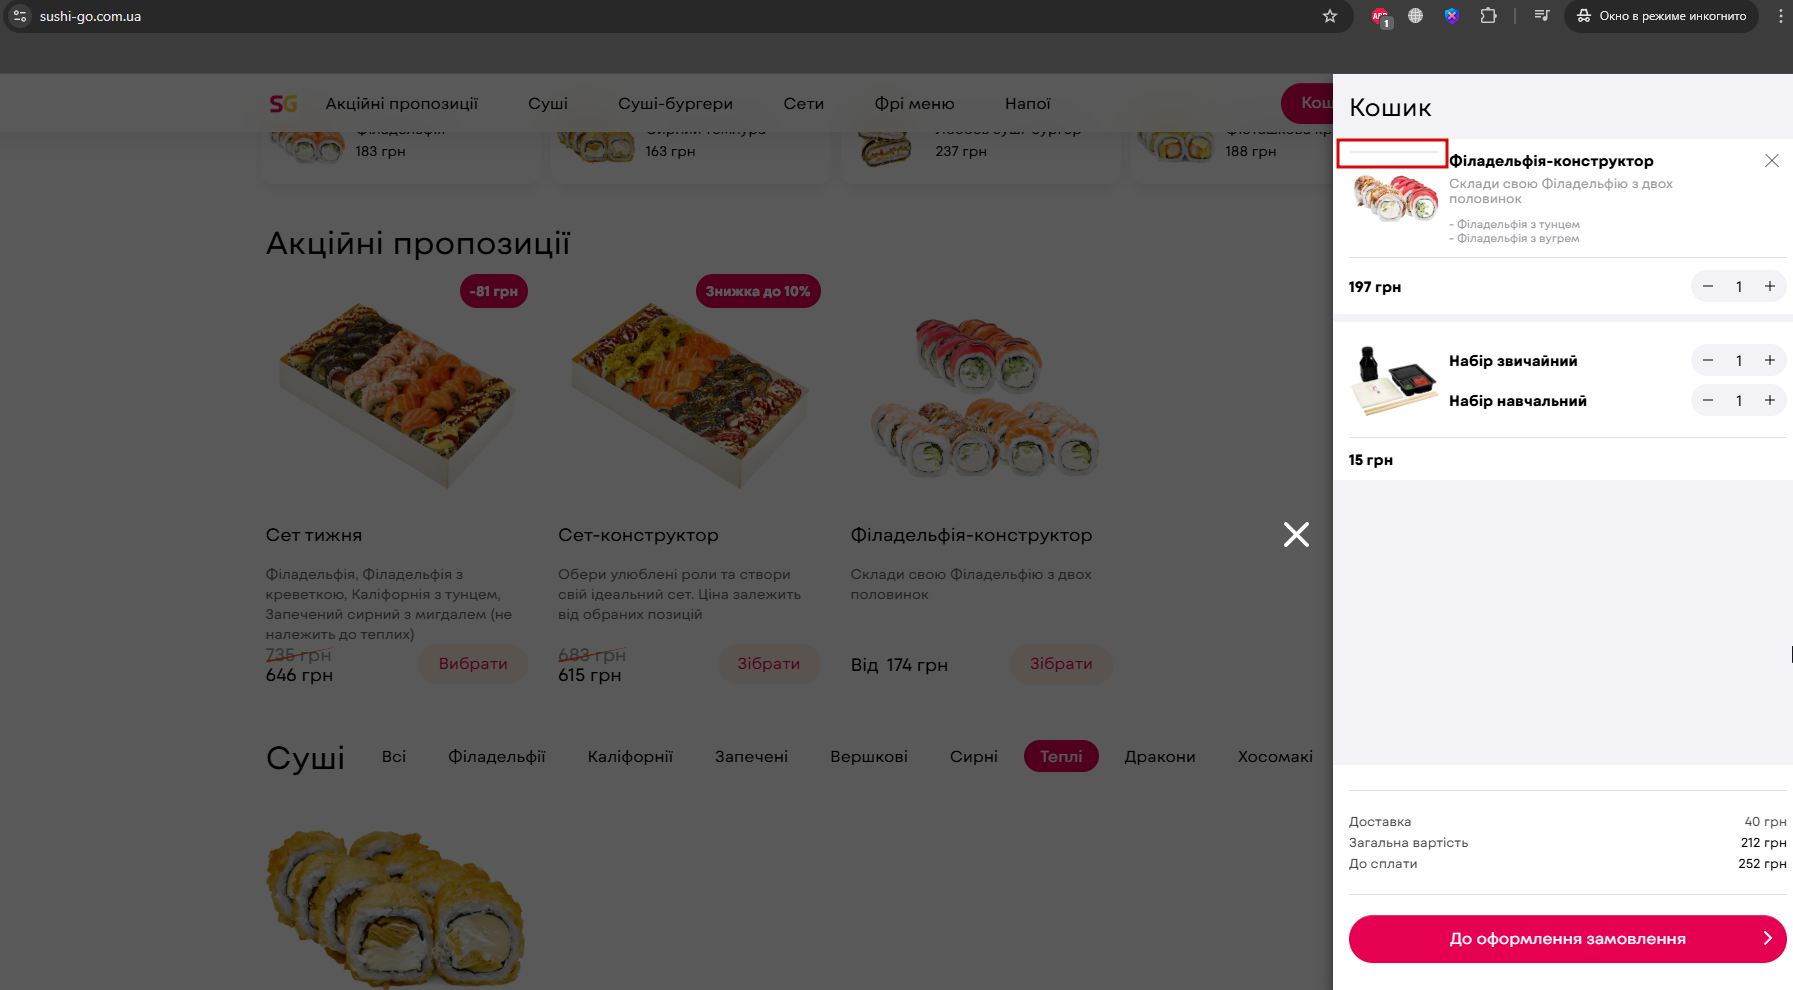Increase Набір навчальний quantity with plus
This screenshot has height=990, width=1793.
click(1769, 401)
